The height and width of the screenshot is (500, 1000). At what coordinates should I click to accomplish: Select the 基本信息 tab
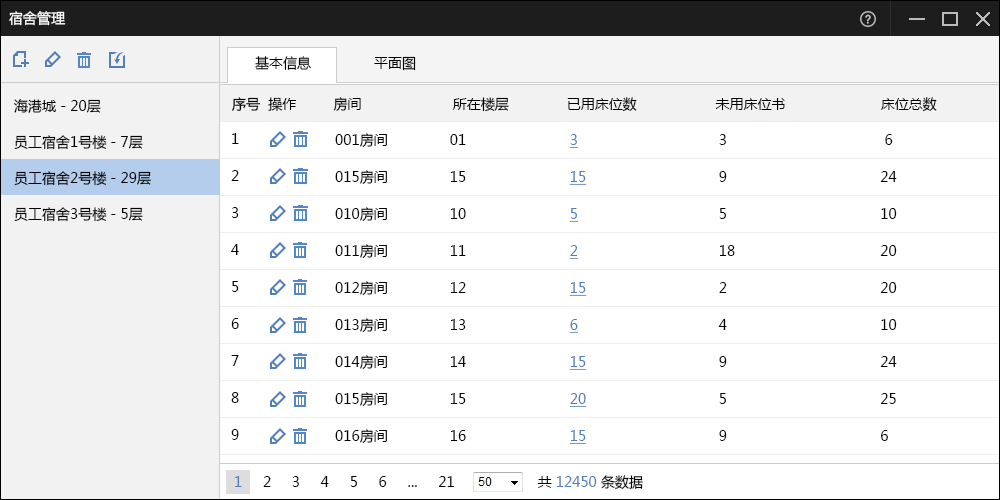coord(282,63)
